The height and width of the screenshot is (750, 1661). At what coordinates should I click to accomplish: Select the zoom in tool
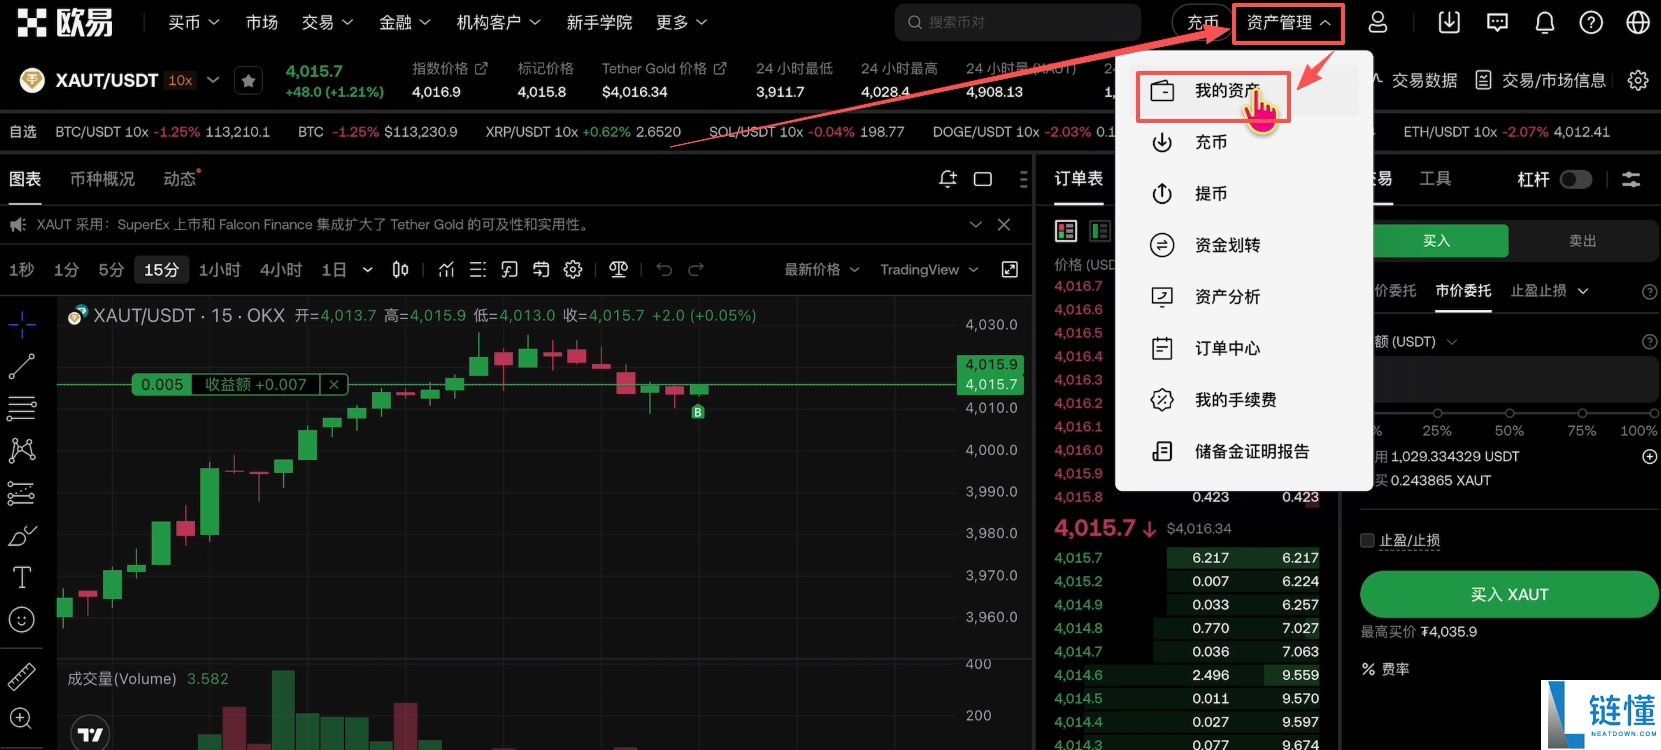point(22,719)
